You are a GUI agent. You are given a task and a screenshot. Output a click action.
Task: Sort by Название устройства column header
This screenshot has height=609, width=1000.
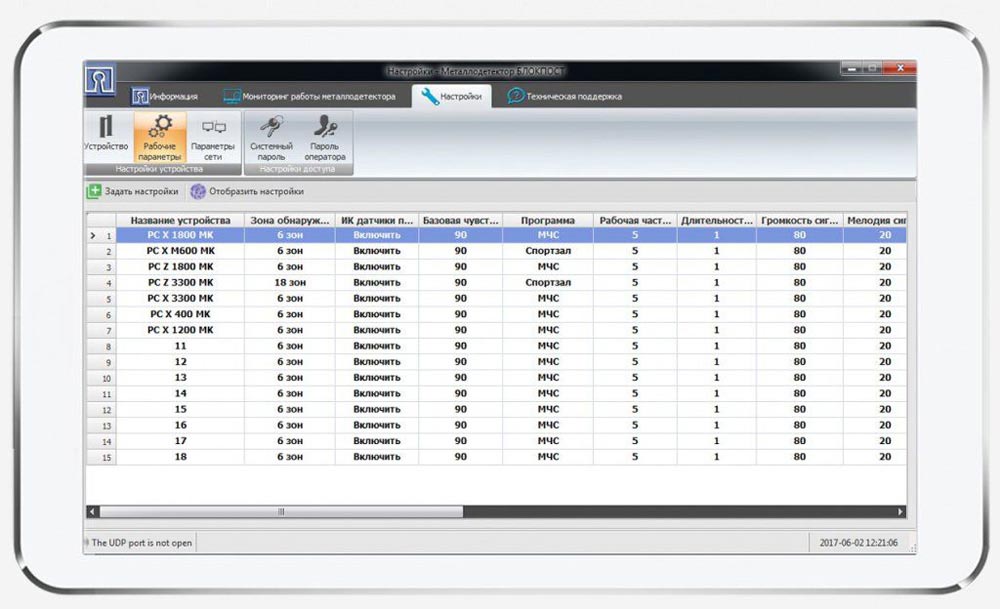tap(180, 220)
